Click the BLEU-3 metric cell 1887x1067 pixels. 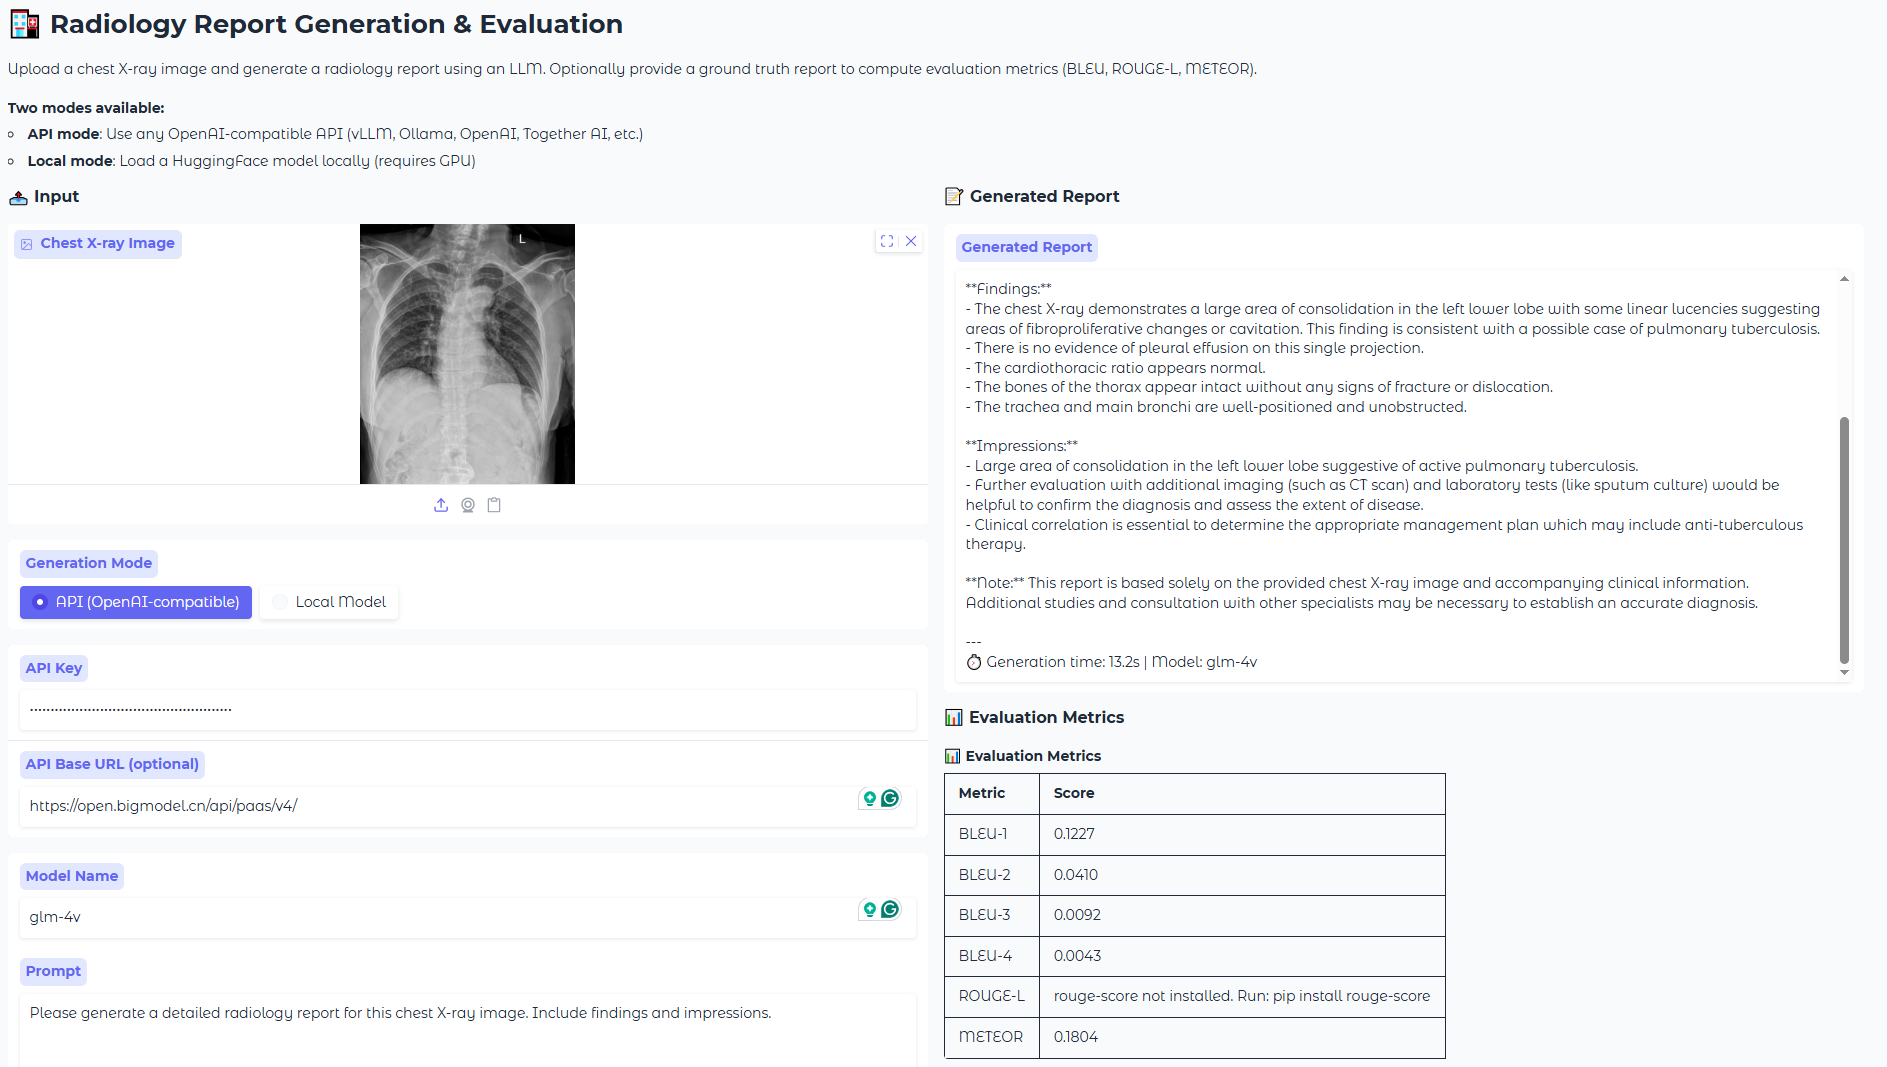[x=992, y=915]
